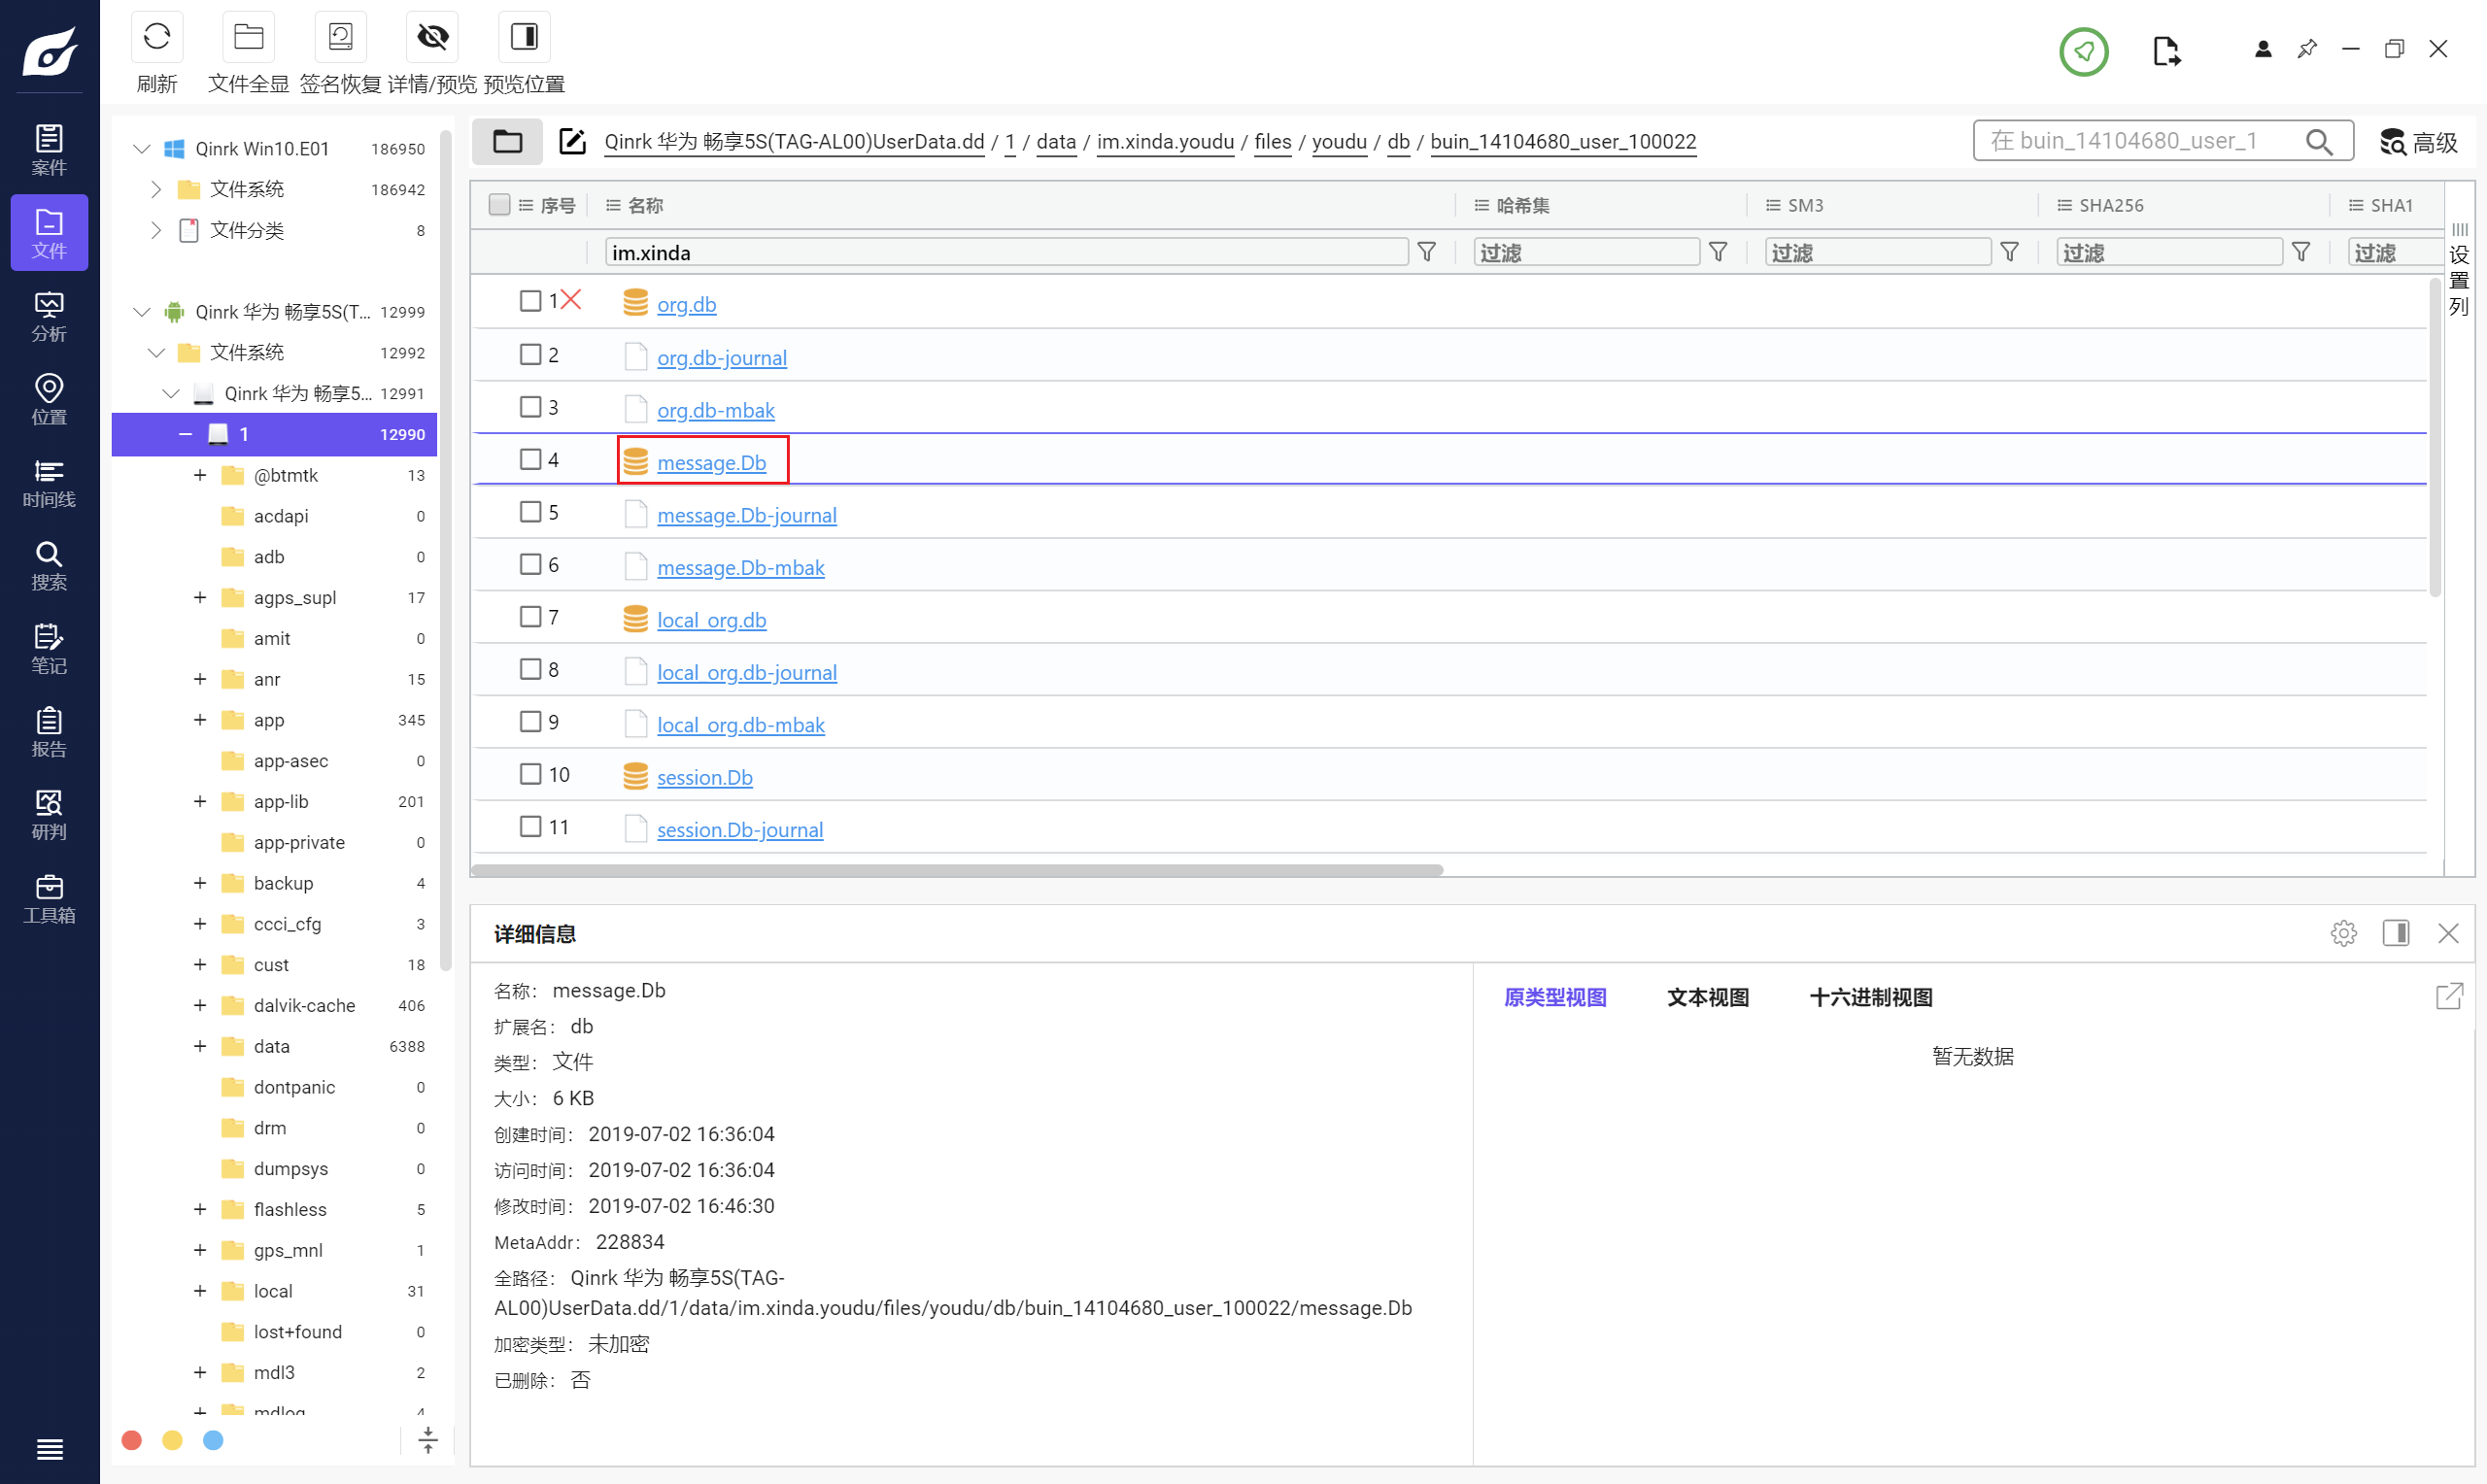Image resolution: width=2487 pixels, height=1484 pixels.
Task: Check the box for local_org.db row
Action: 530,617
